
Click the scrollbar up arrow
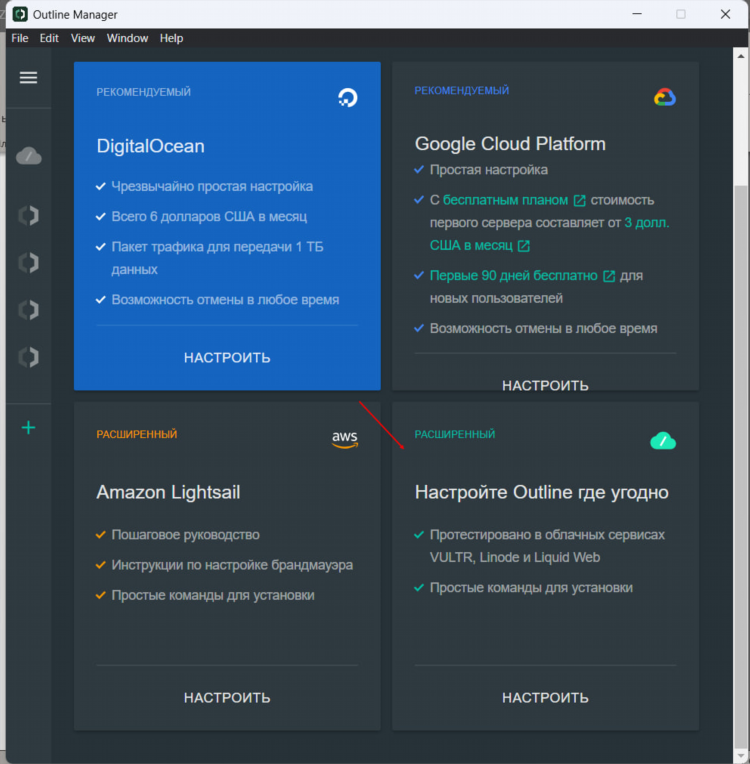tap(741, 56)
